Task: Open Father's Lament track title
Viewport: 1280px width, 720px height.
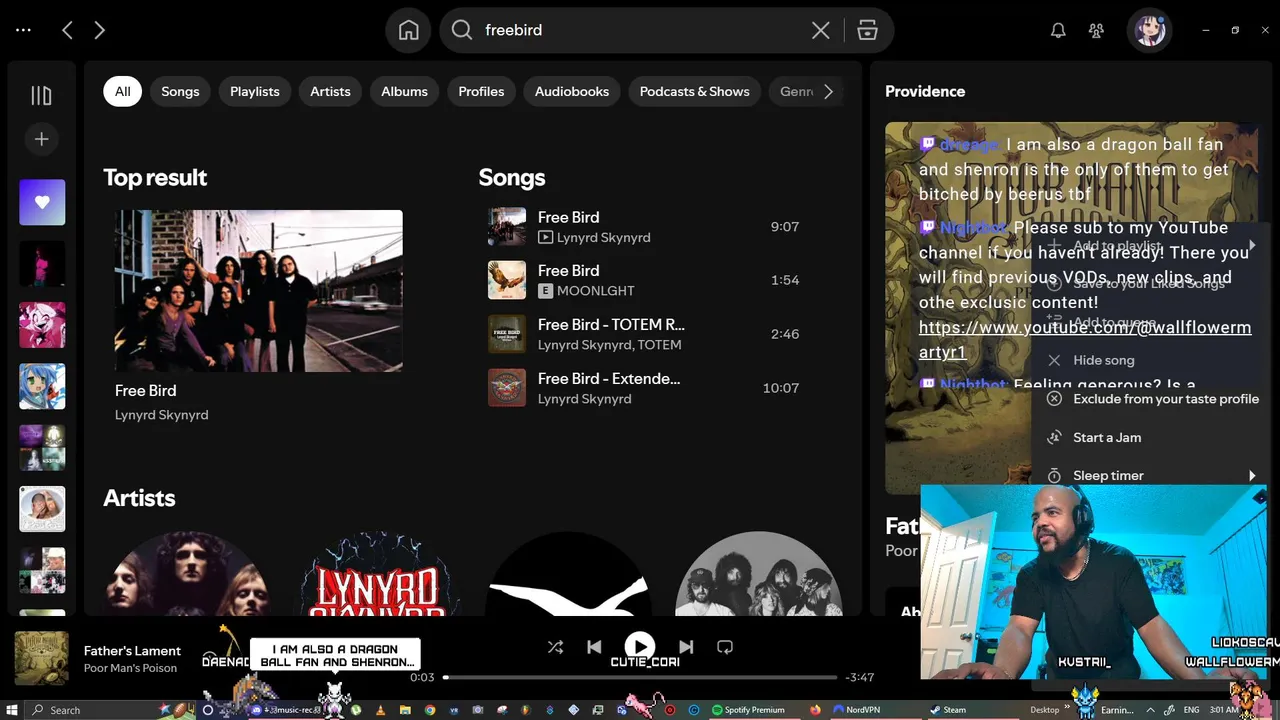Action: [132, 651]
